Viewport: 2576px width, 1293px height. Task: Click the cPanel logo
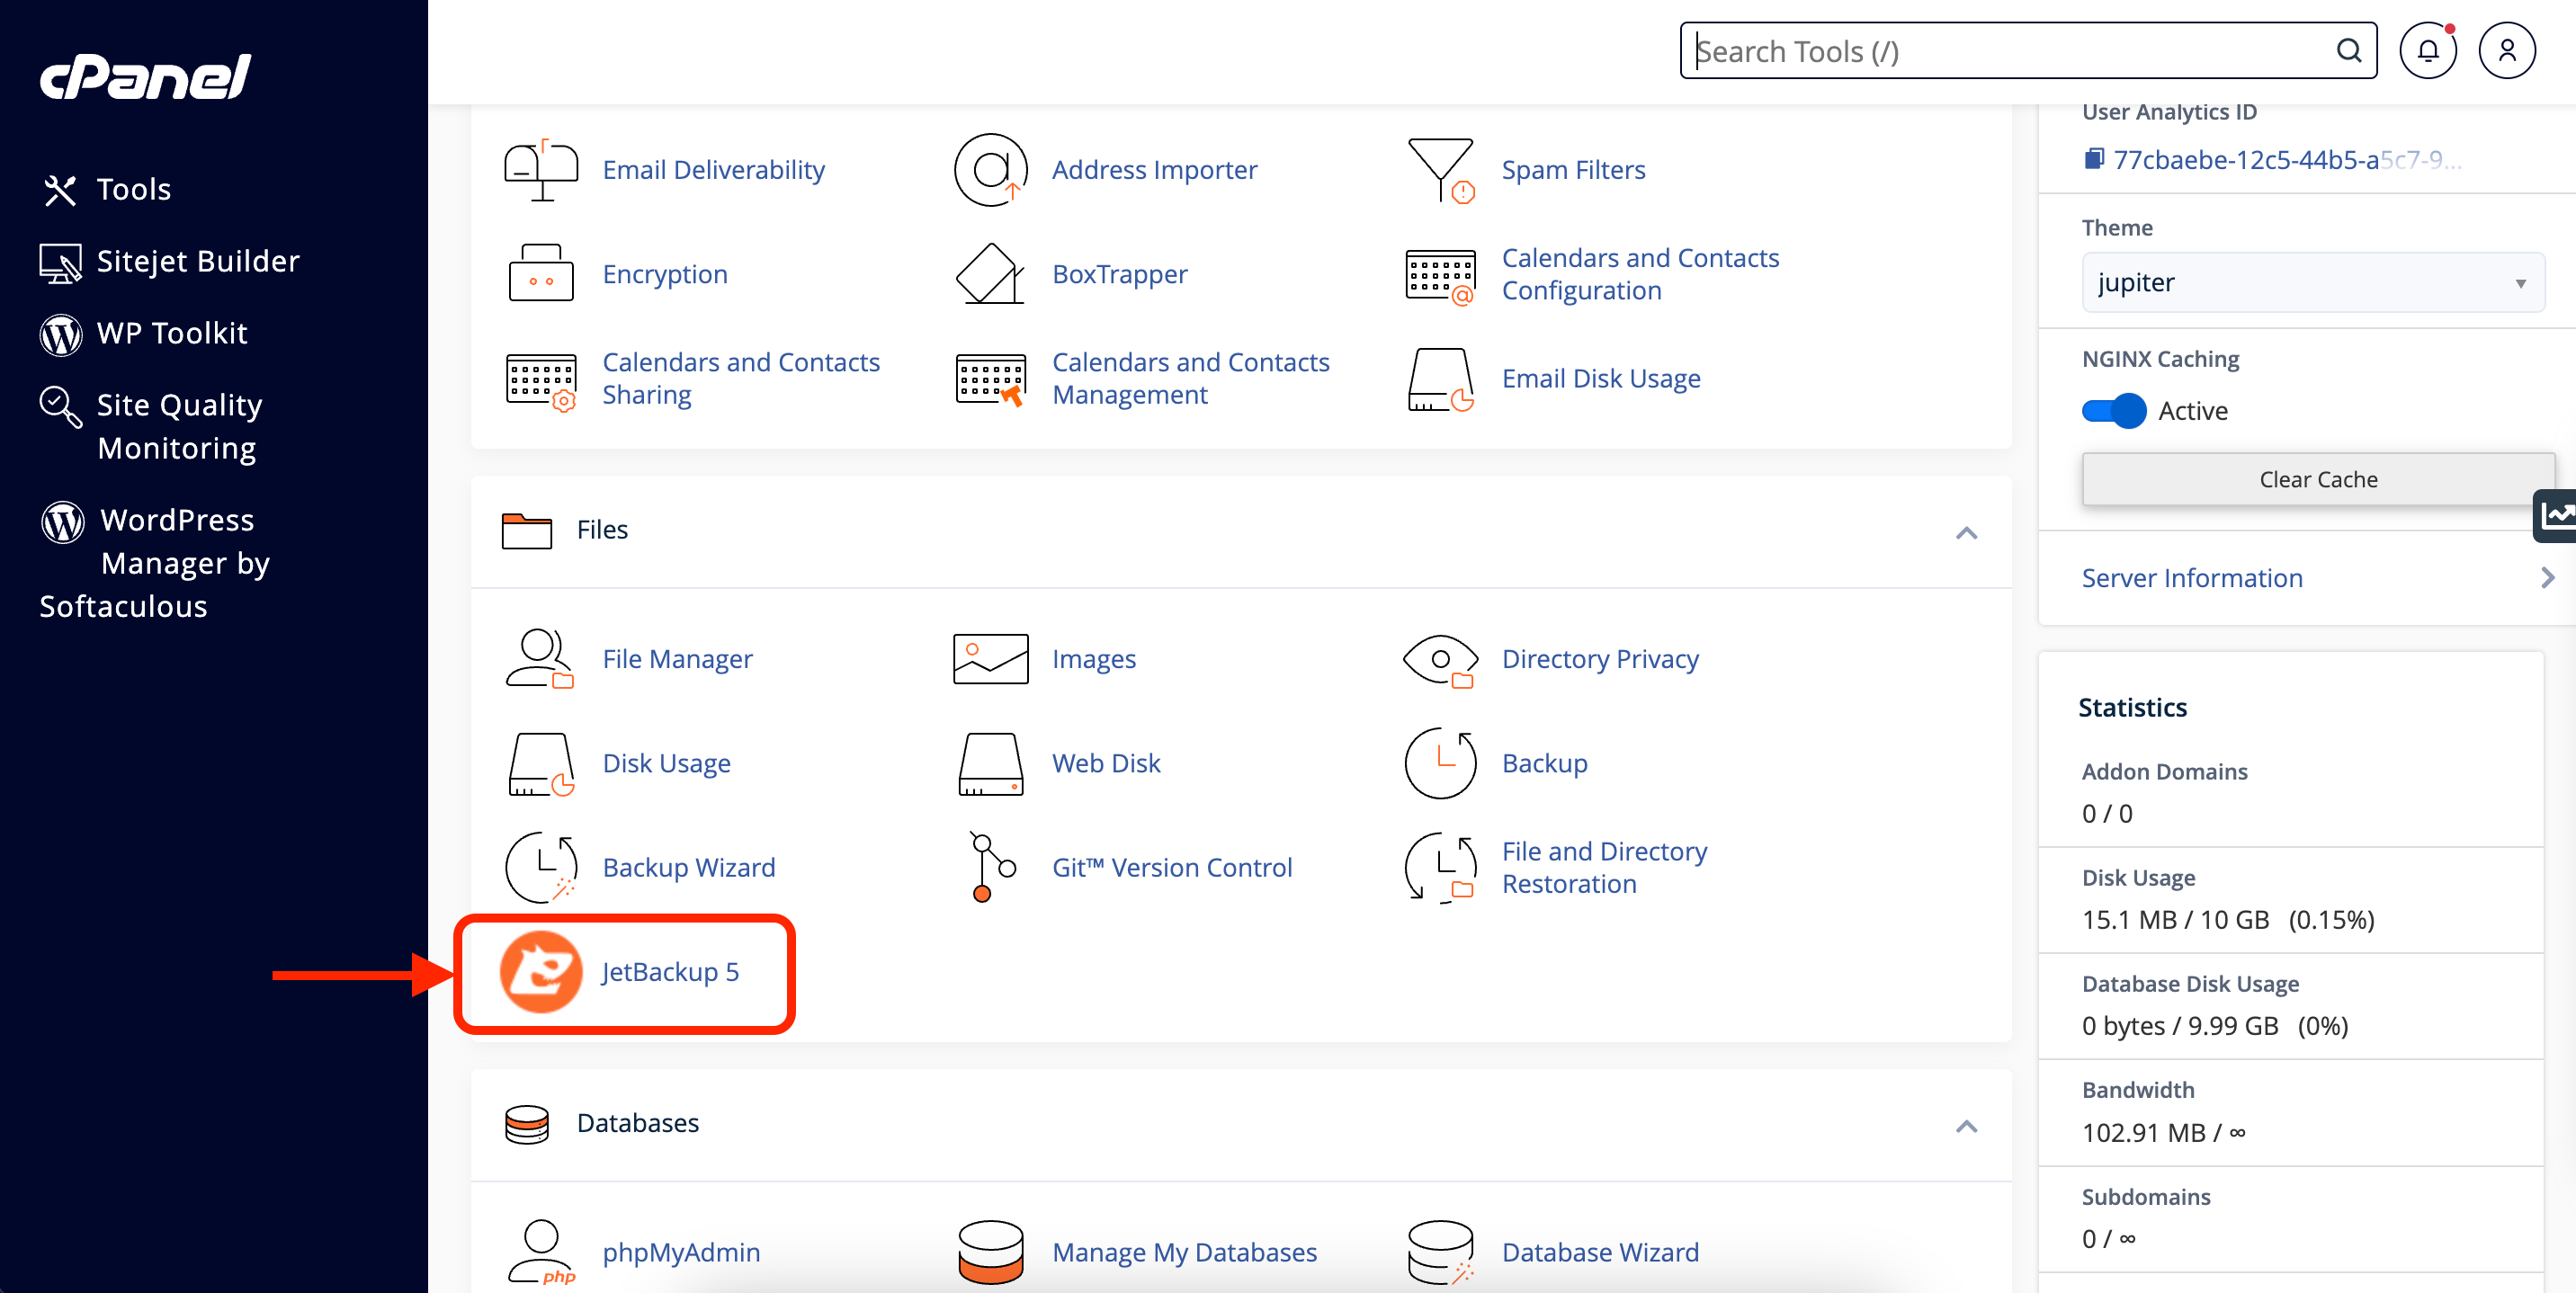tap(145, 76)
